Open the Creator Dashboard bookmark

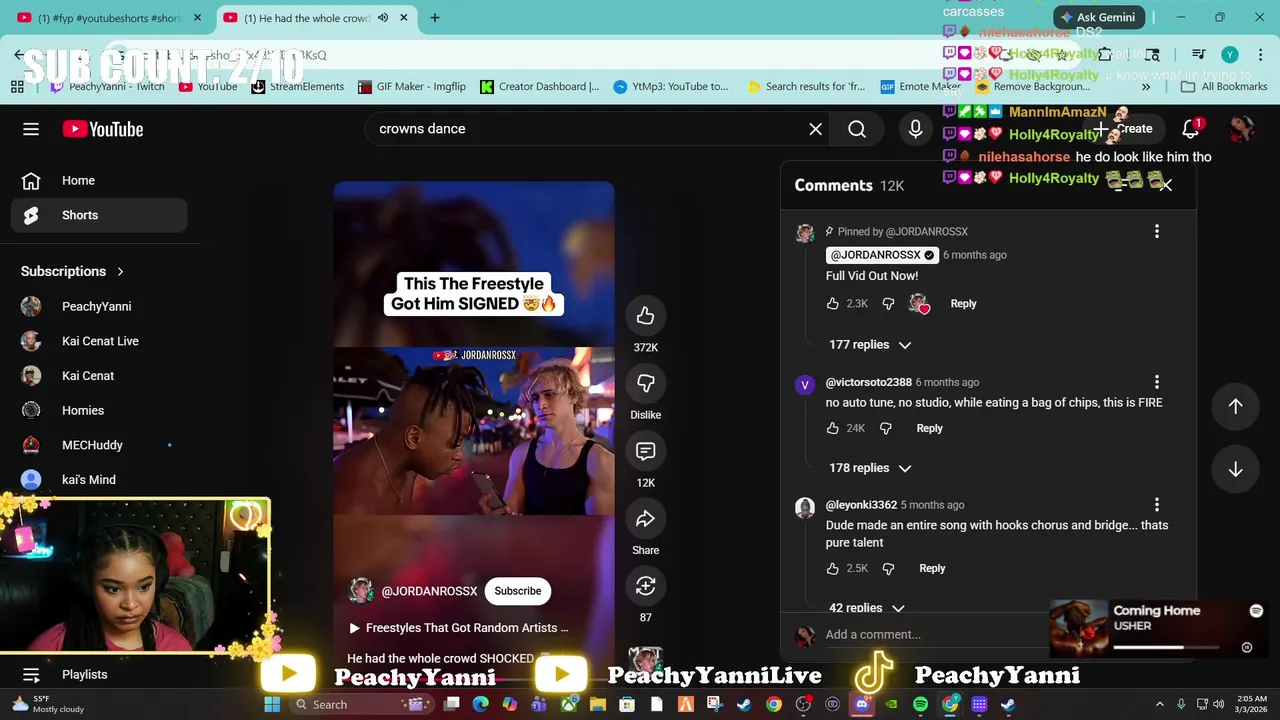[540, 87]
